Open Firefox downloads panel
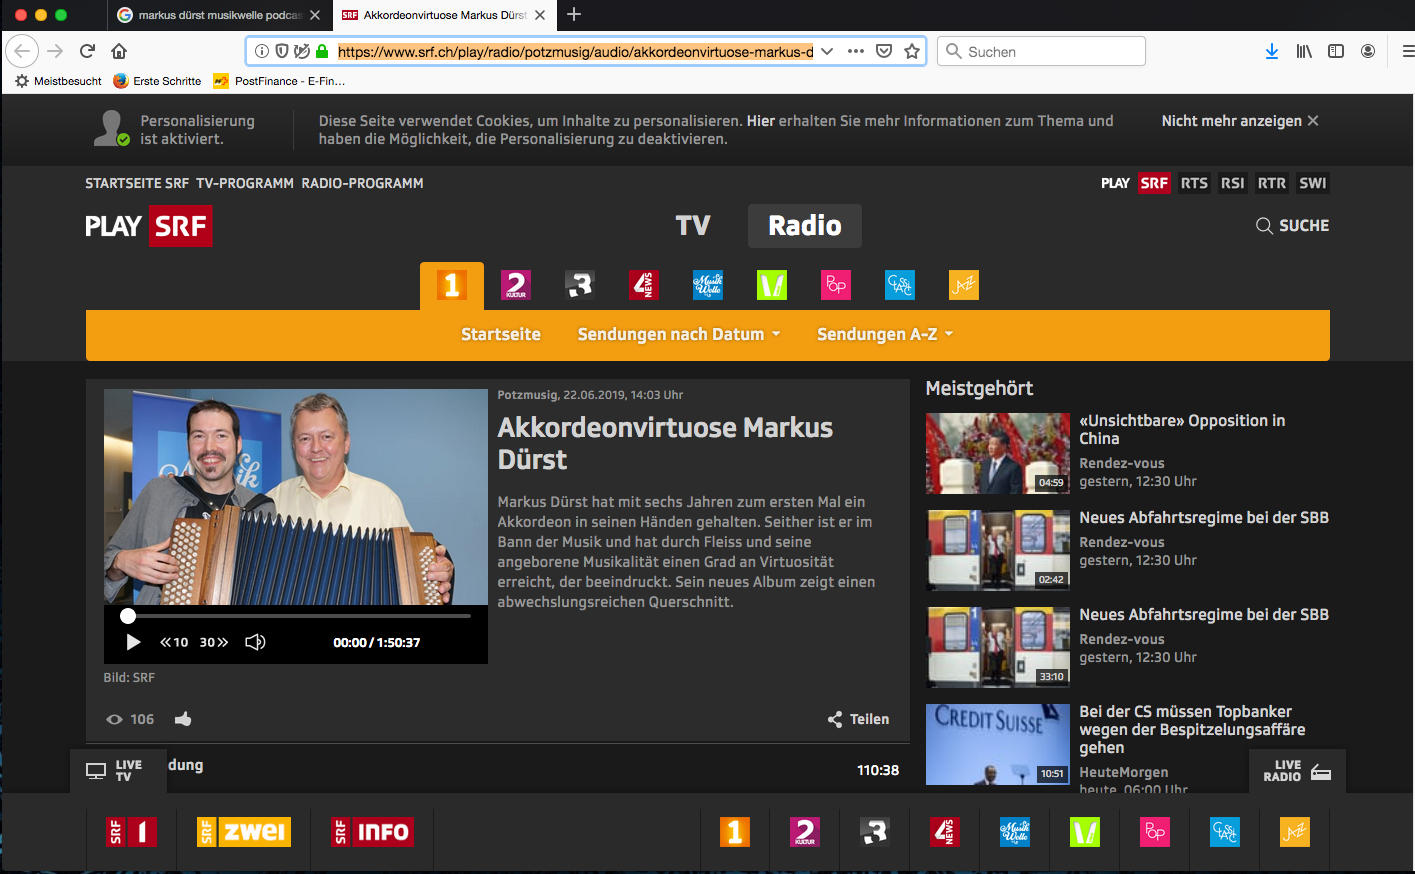The height and width of the screenshot is (874, 1415). [x=1272, y=51]
